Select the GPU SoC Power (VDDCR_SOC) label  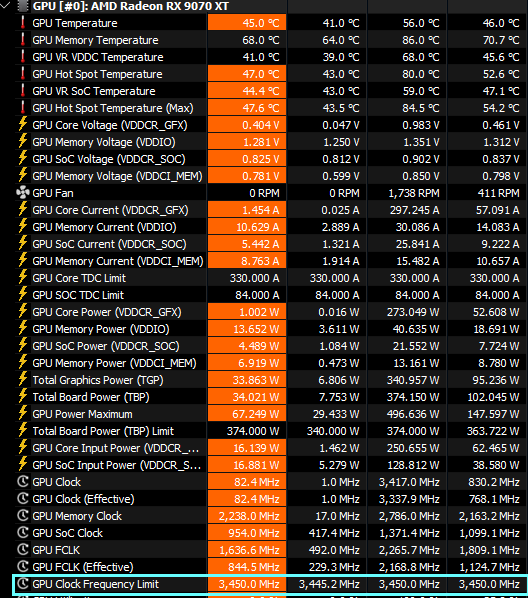pos(106,346)
